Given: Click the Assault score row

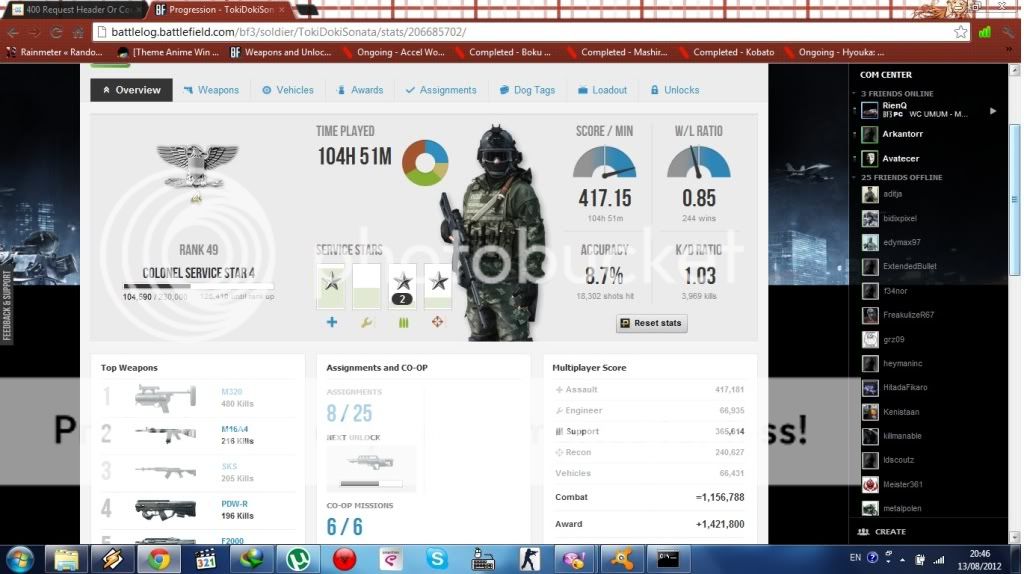Looking at the screenshot, I should [649, 390].
